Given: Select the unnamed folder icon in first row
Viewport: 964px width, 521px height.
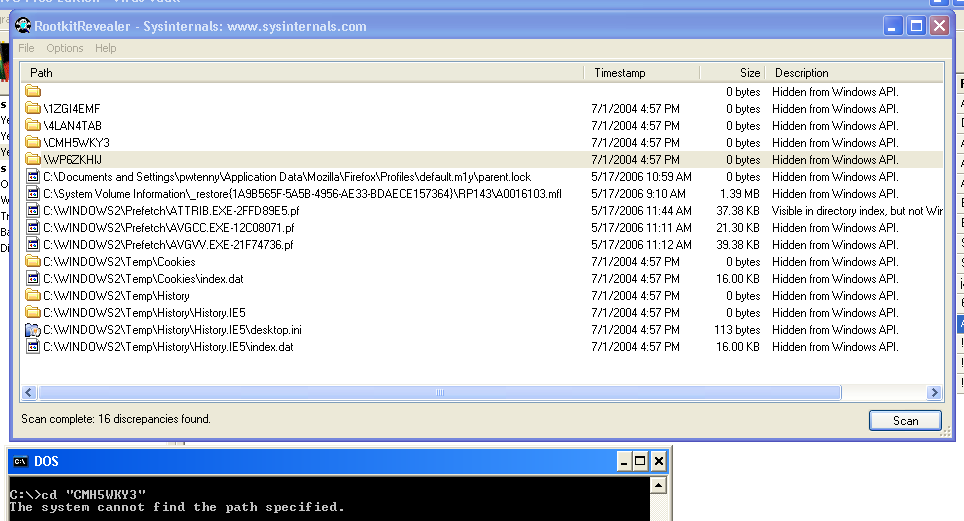Looking at the screenshot, I should coord(33,92).
